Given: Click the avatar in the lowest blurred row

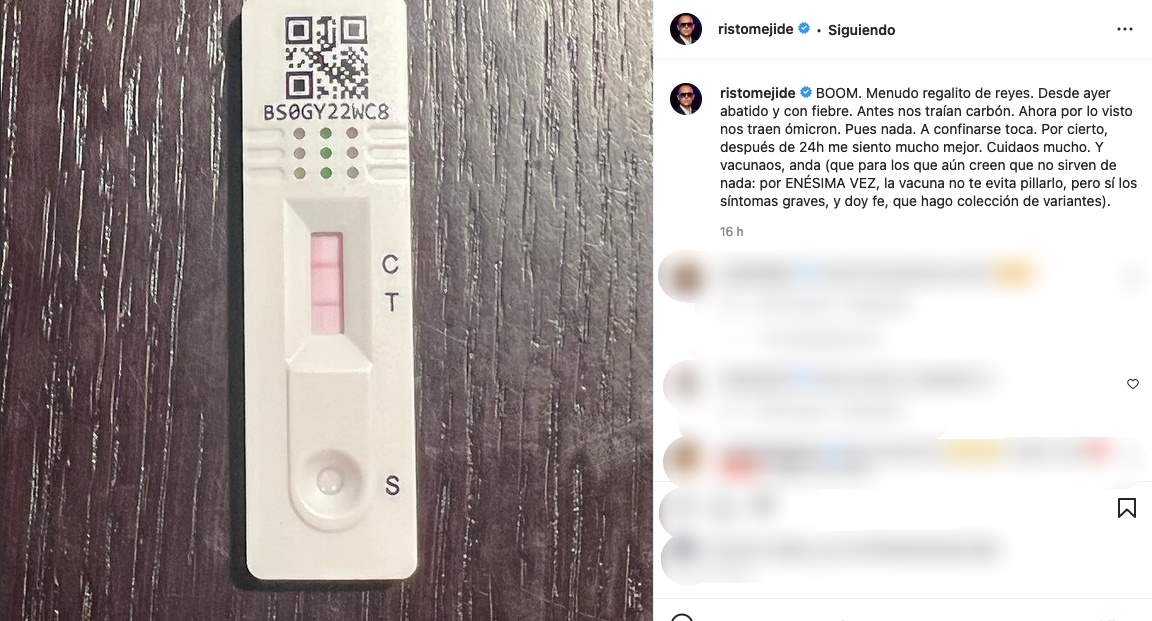Looking at the screenshot, I should click(685, 550).
